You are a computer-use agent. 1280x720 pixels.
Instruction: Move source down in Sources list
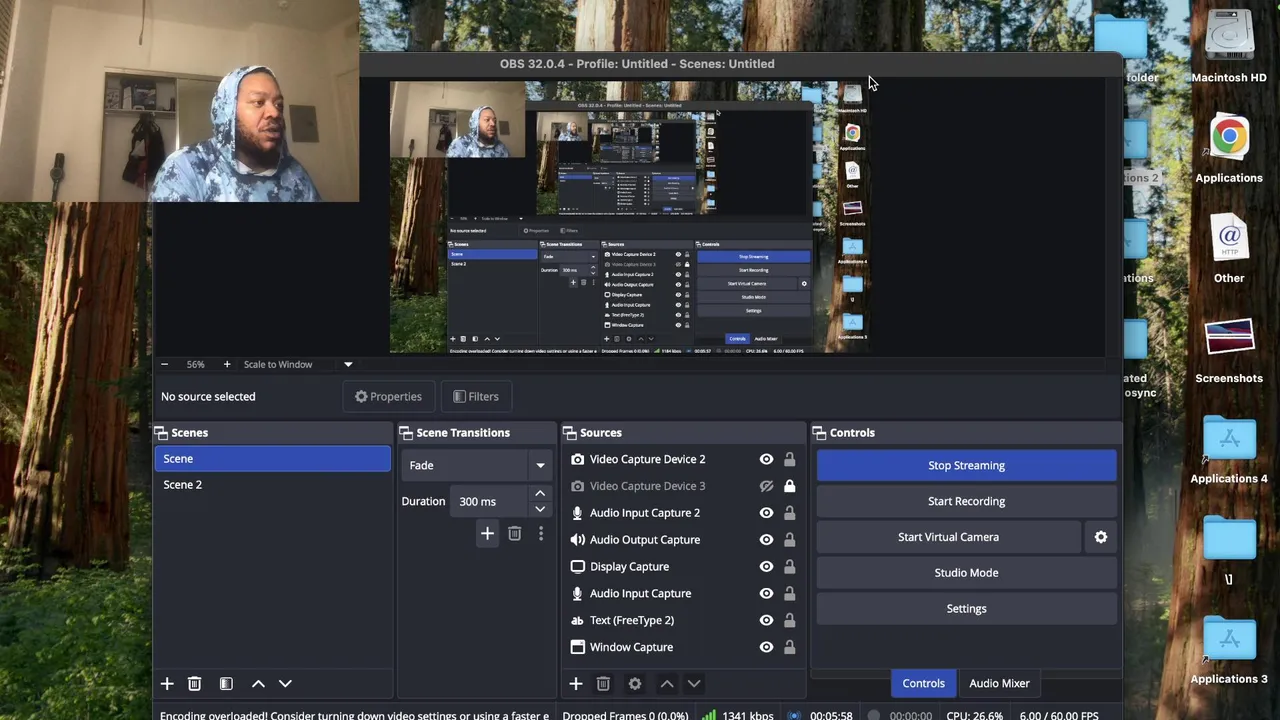point(694,684)
